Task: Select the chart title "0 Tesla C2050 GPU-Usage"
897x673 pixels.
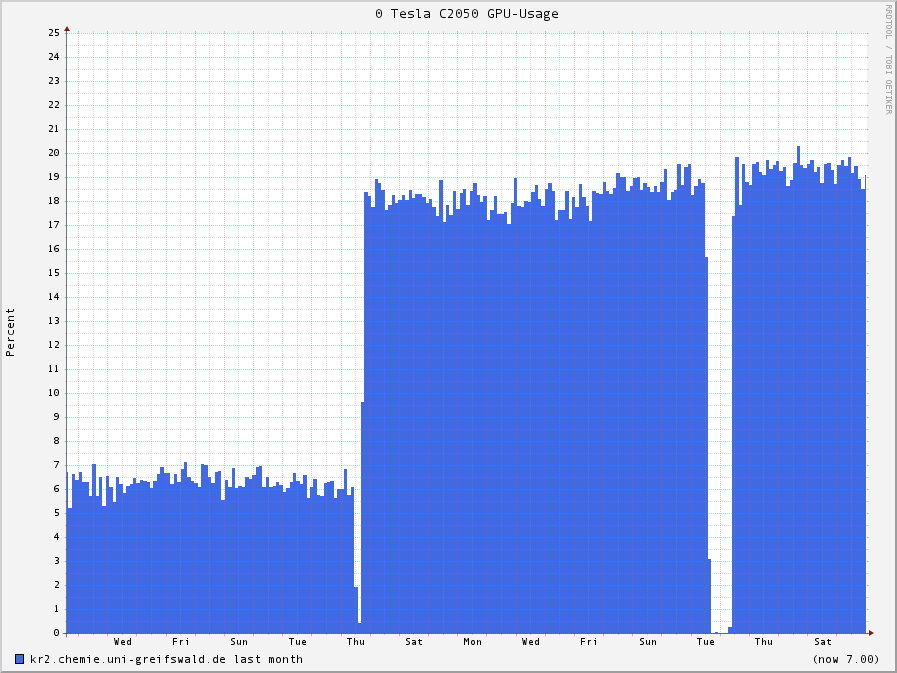Action: tap(467, 14)
